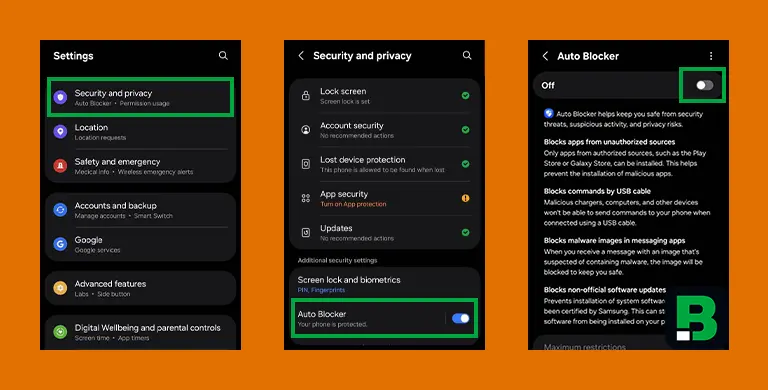The image size is (768, 390).
Task: Click 'Turn on App protection' text
Action: (x=353, y=204)
